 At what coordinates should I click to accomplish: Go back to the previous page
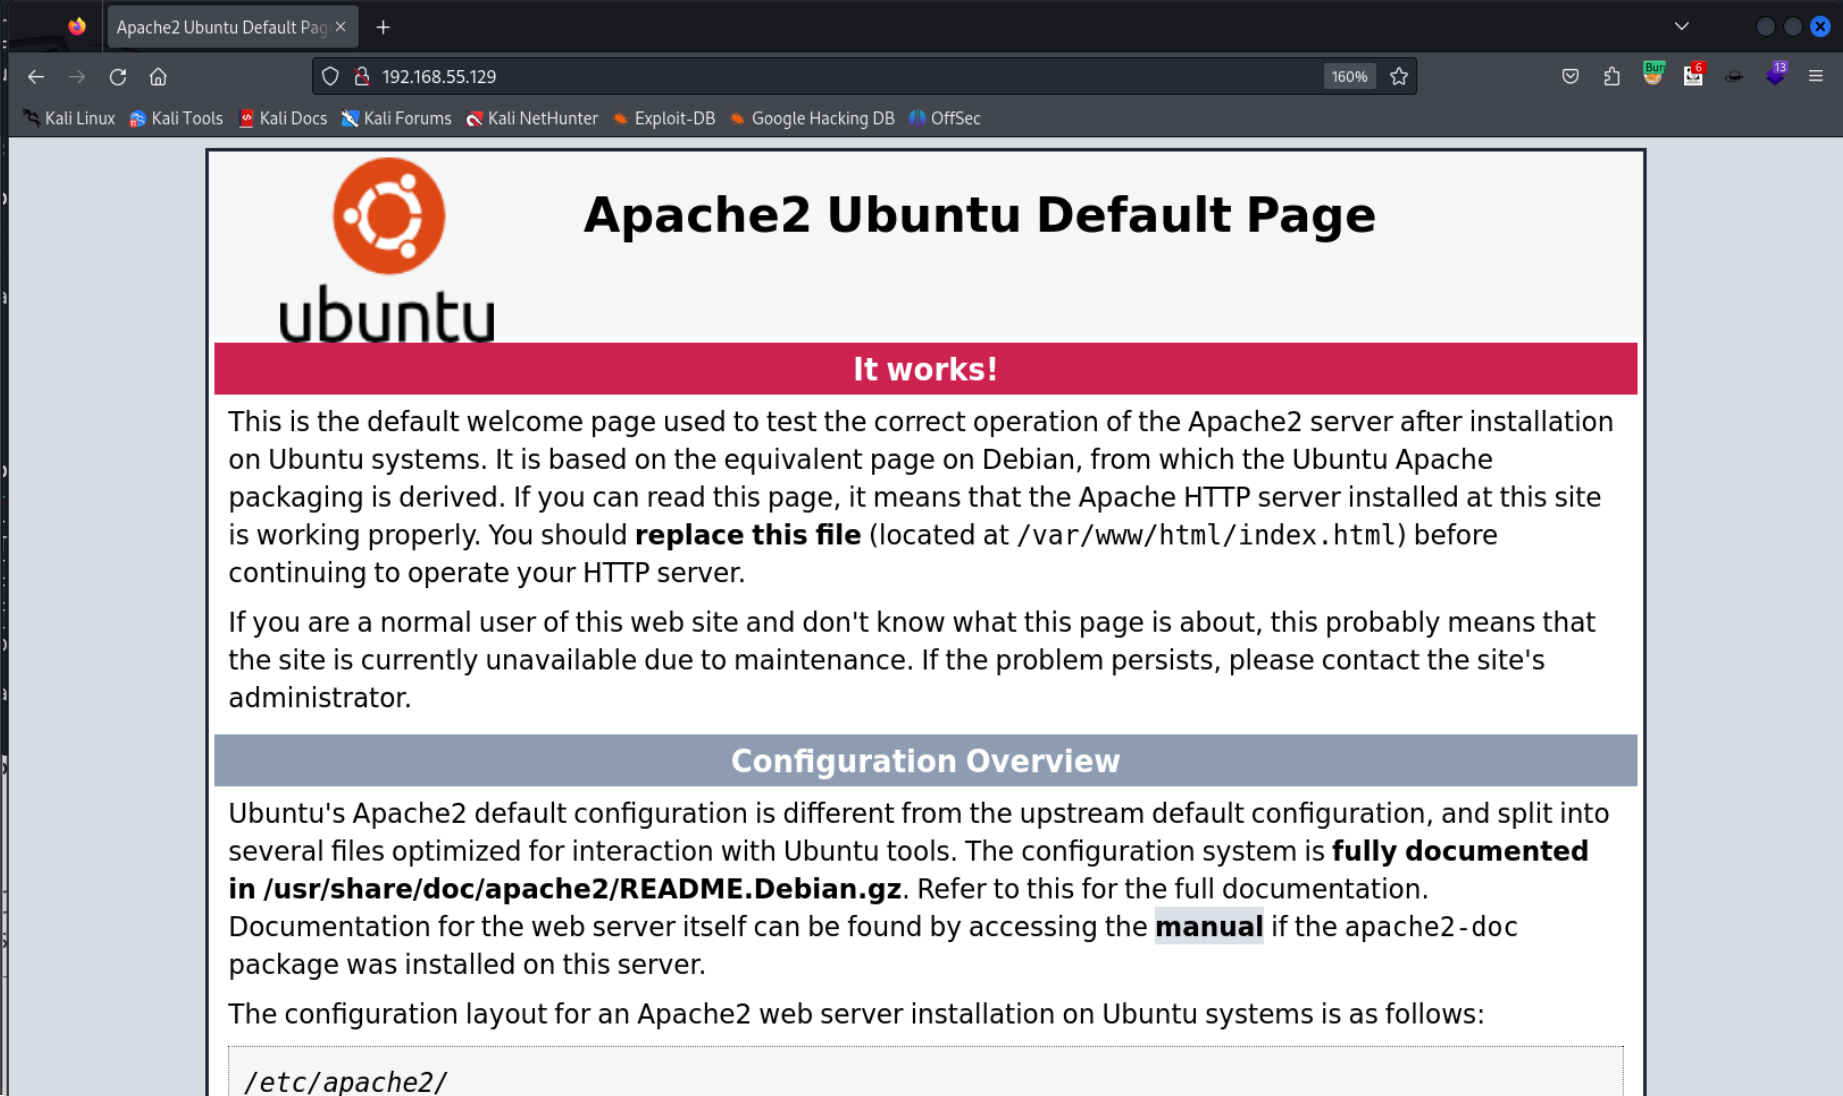pyautogui.click(x=36, y=76)
